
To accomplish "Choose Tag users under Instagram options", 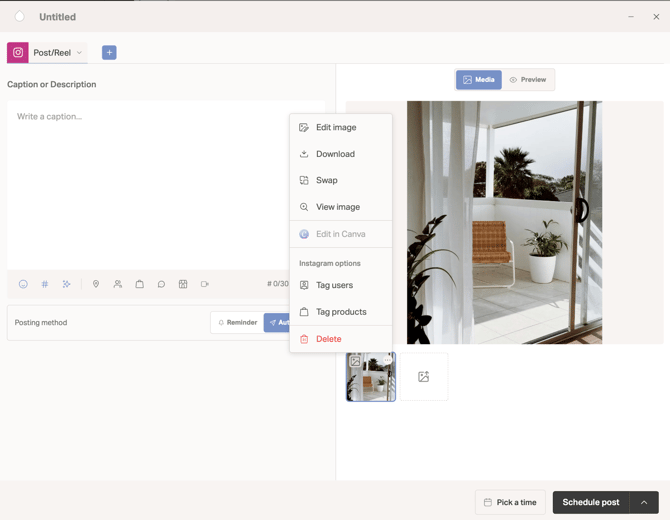I will point(341,285).
